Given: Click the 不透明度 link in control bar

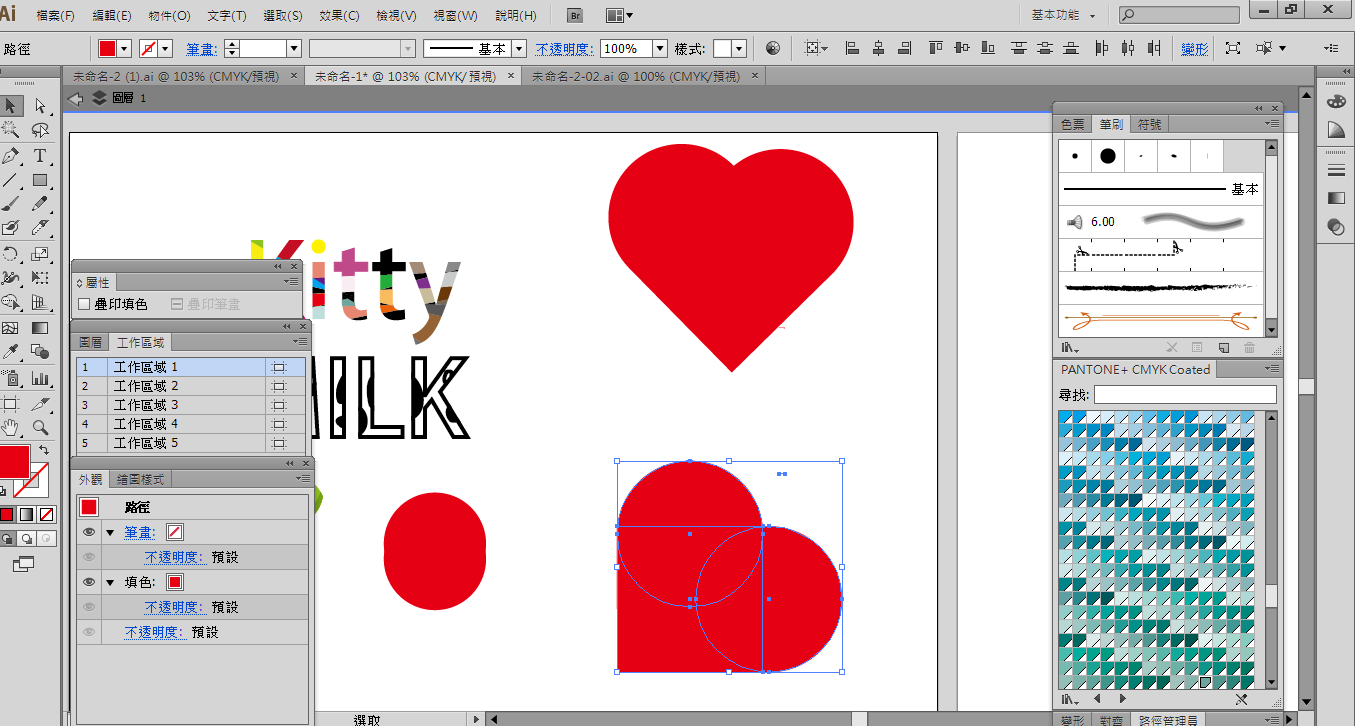Looking at the screenshot, I should 565,48.
